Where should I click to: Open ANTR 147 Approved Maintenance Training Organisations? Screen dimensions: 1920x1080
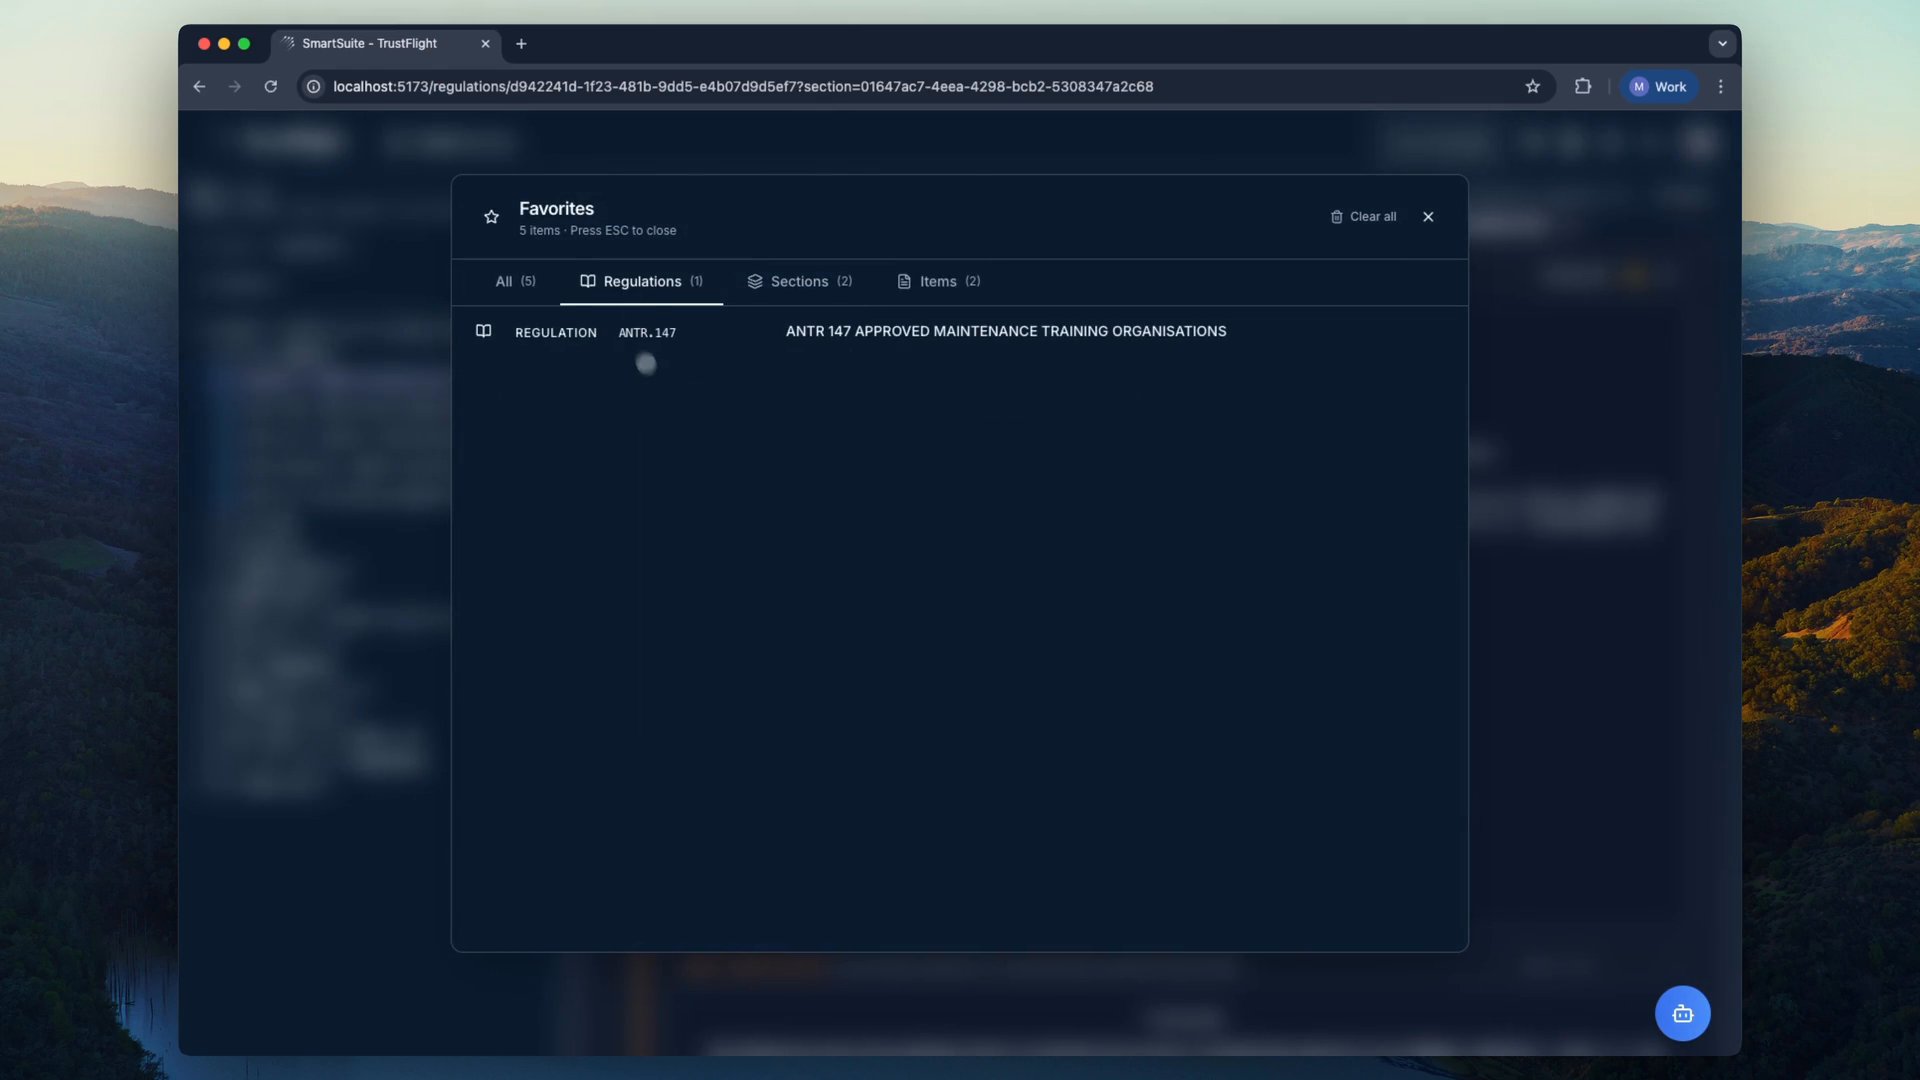click(x=1005, y=331)
